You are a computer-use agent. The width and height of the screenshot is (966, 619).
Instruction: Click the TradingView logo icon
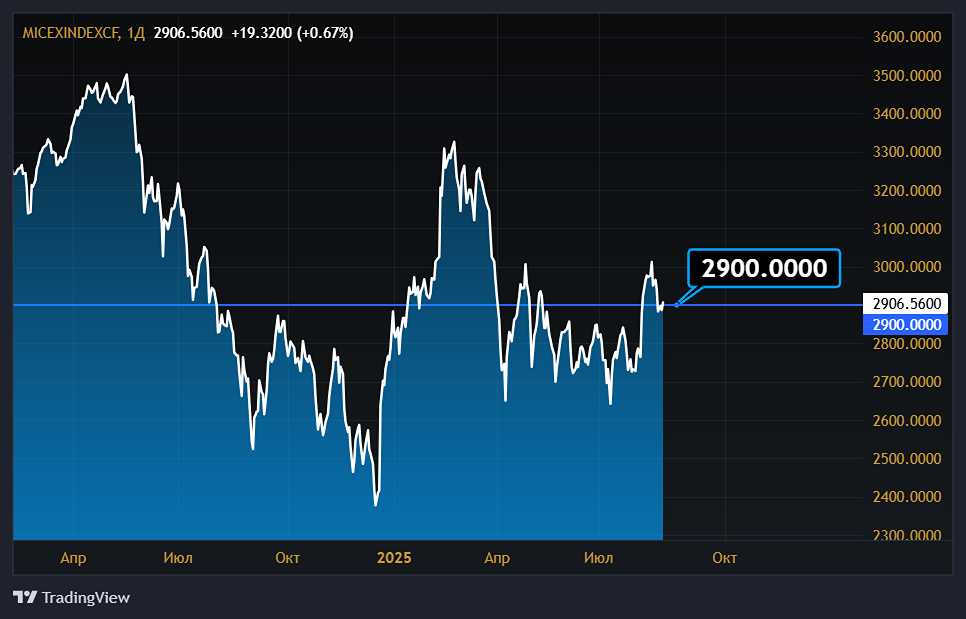25,597
